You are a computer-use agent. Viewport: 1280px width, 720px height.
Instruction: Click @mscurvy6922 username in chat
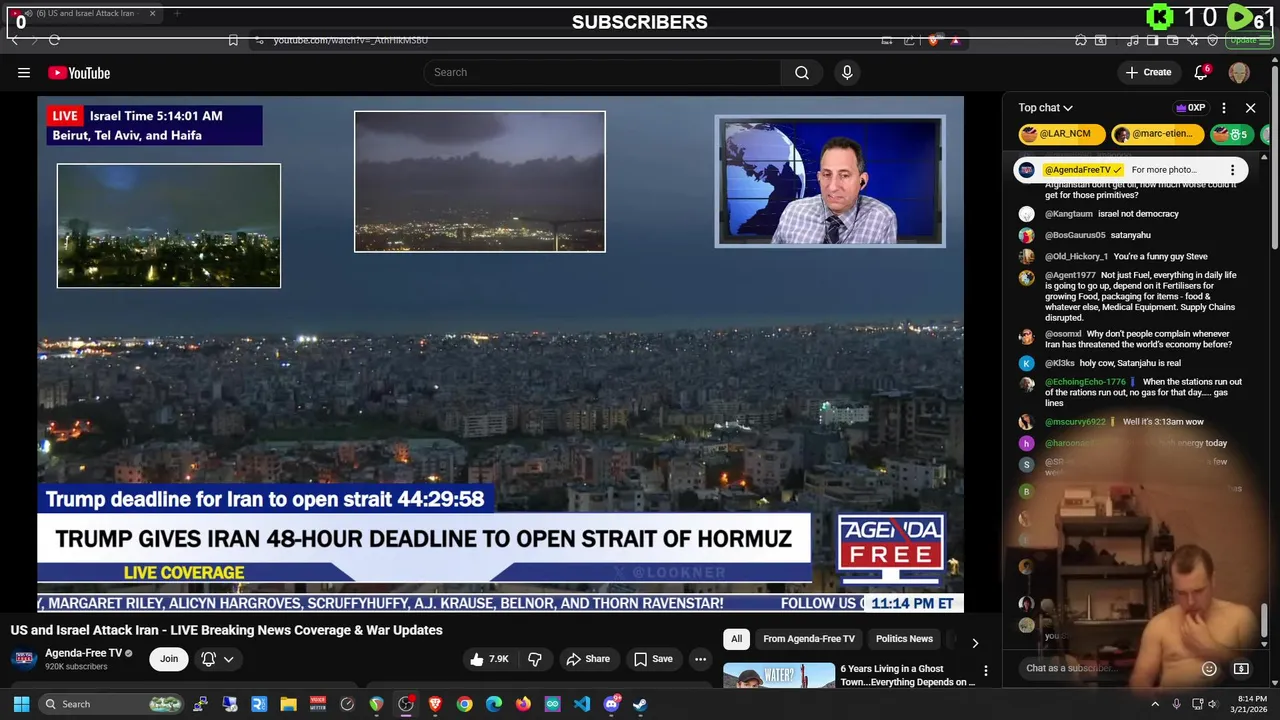tap(1075, 422)
